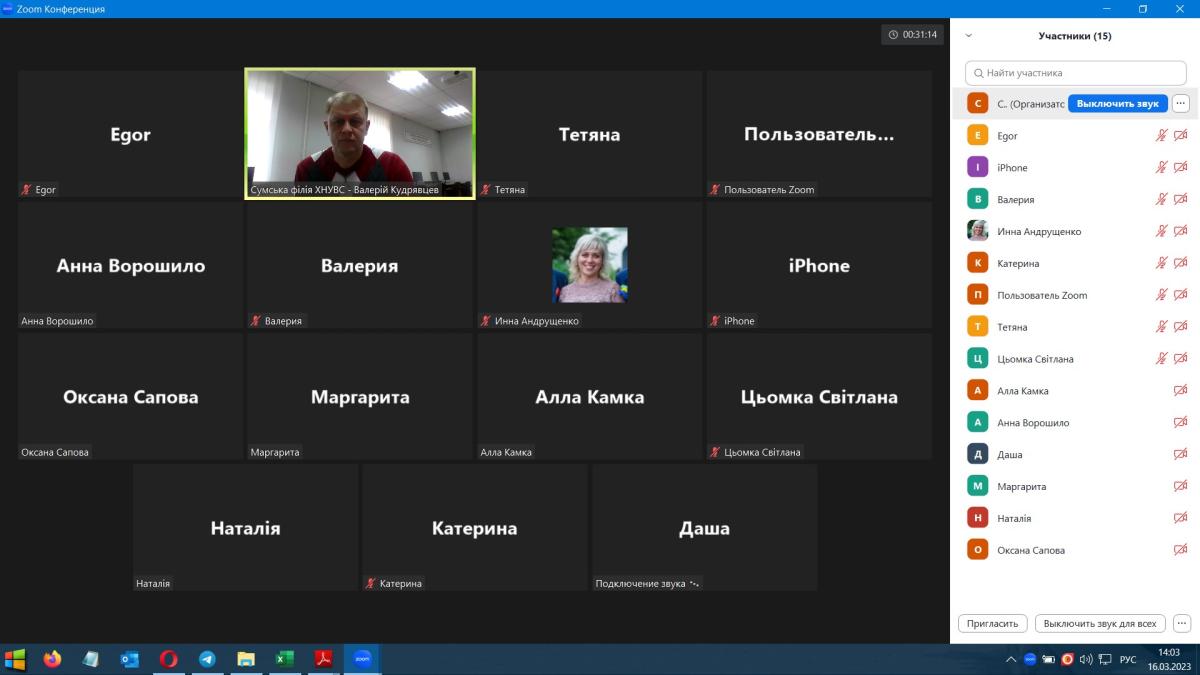Toggle the video state icon for Тетяна
This screenshot has width=1200, height=675.
1180,327
